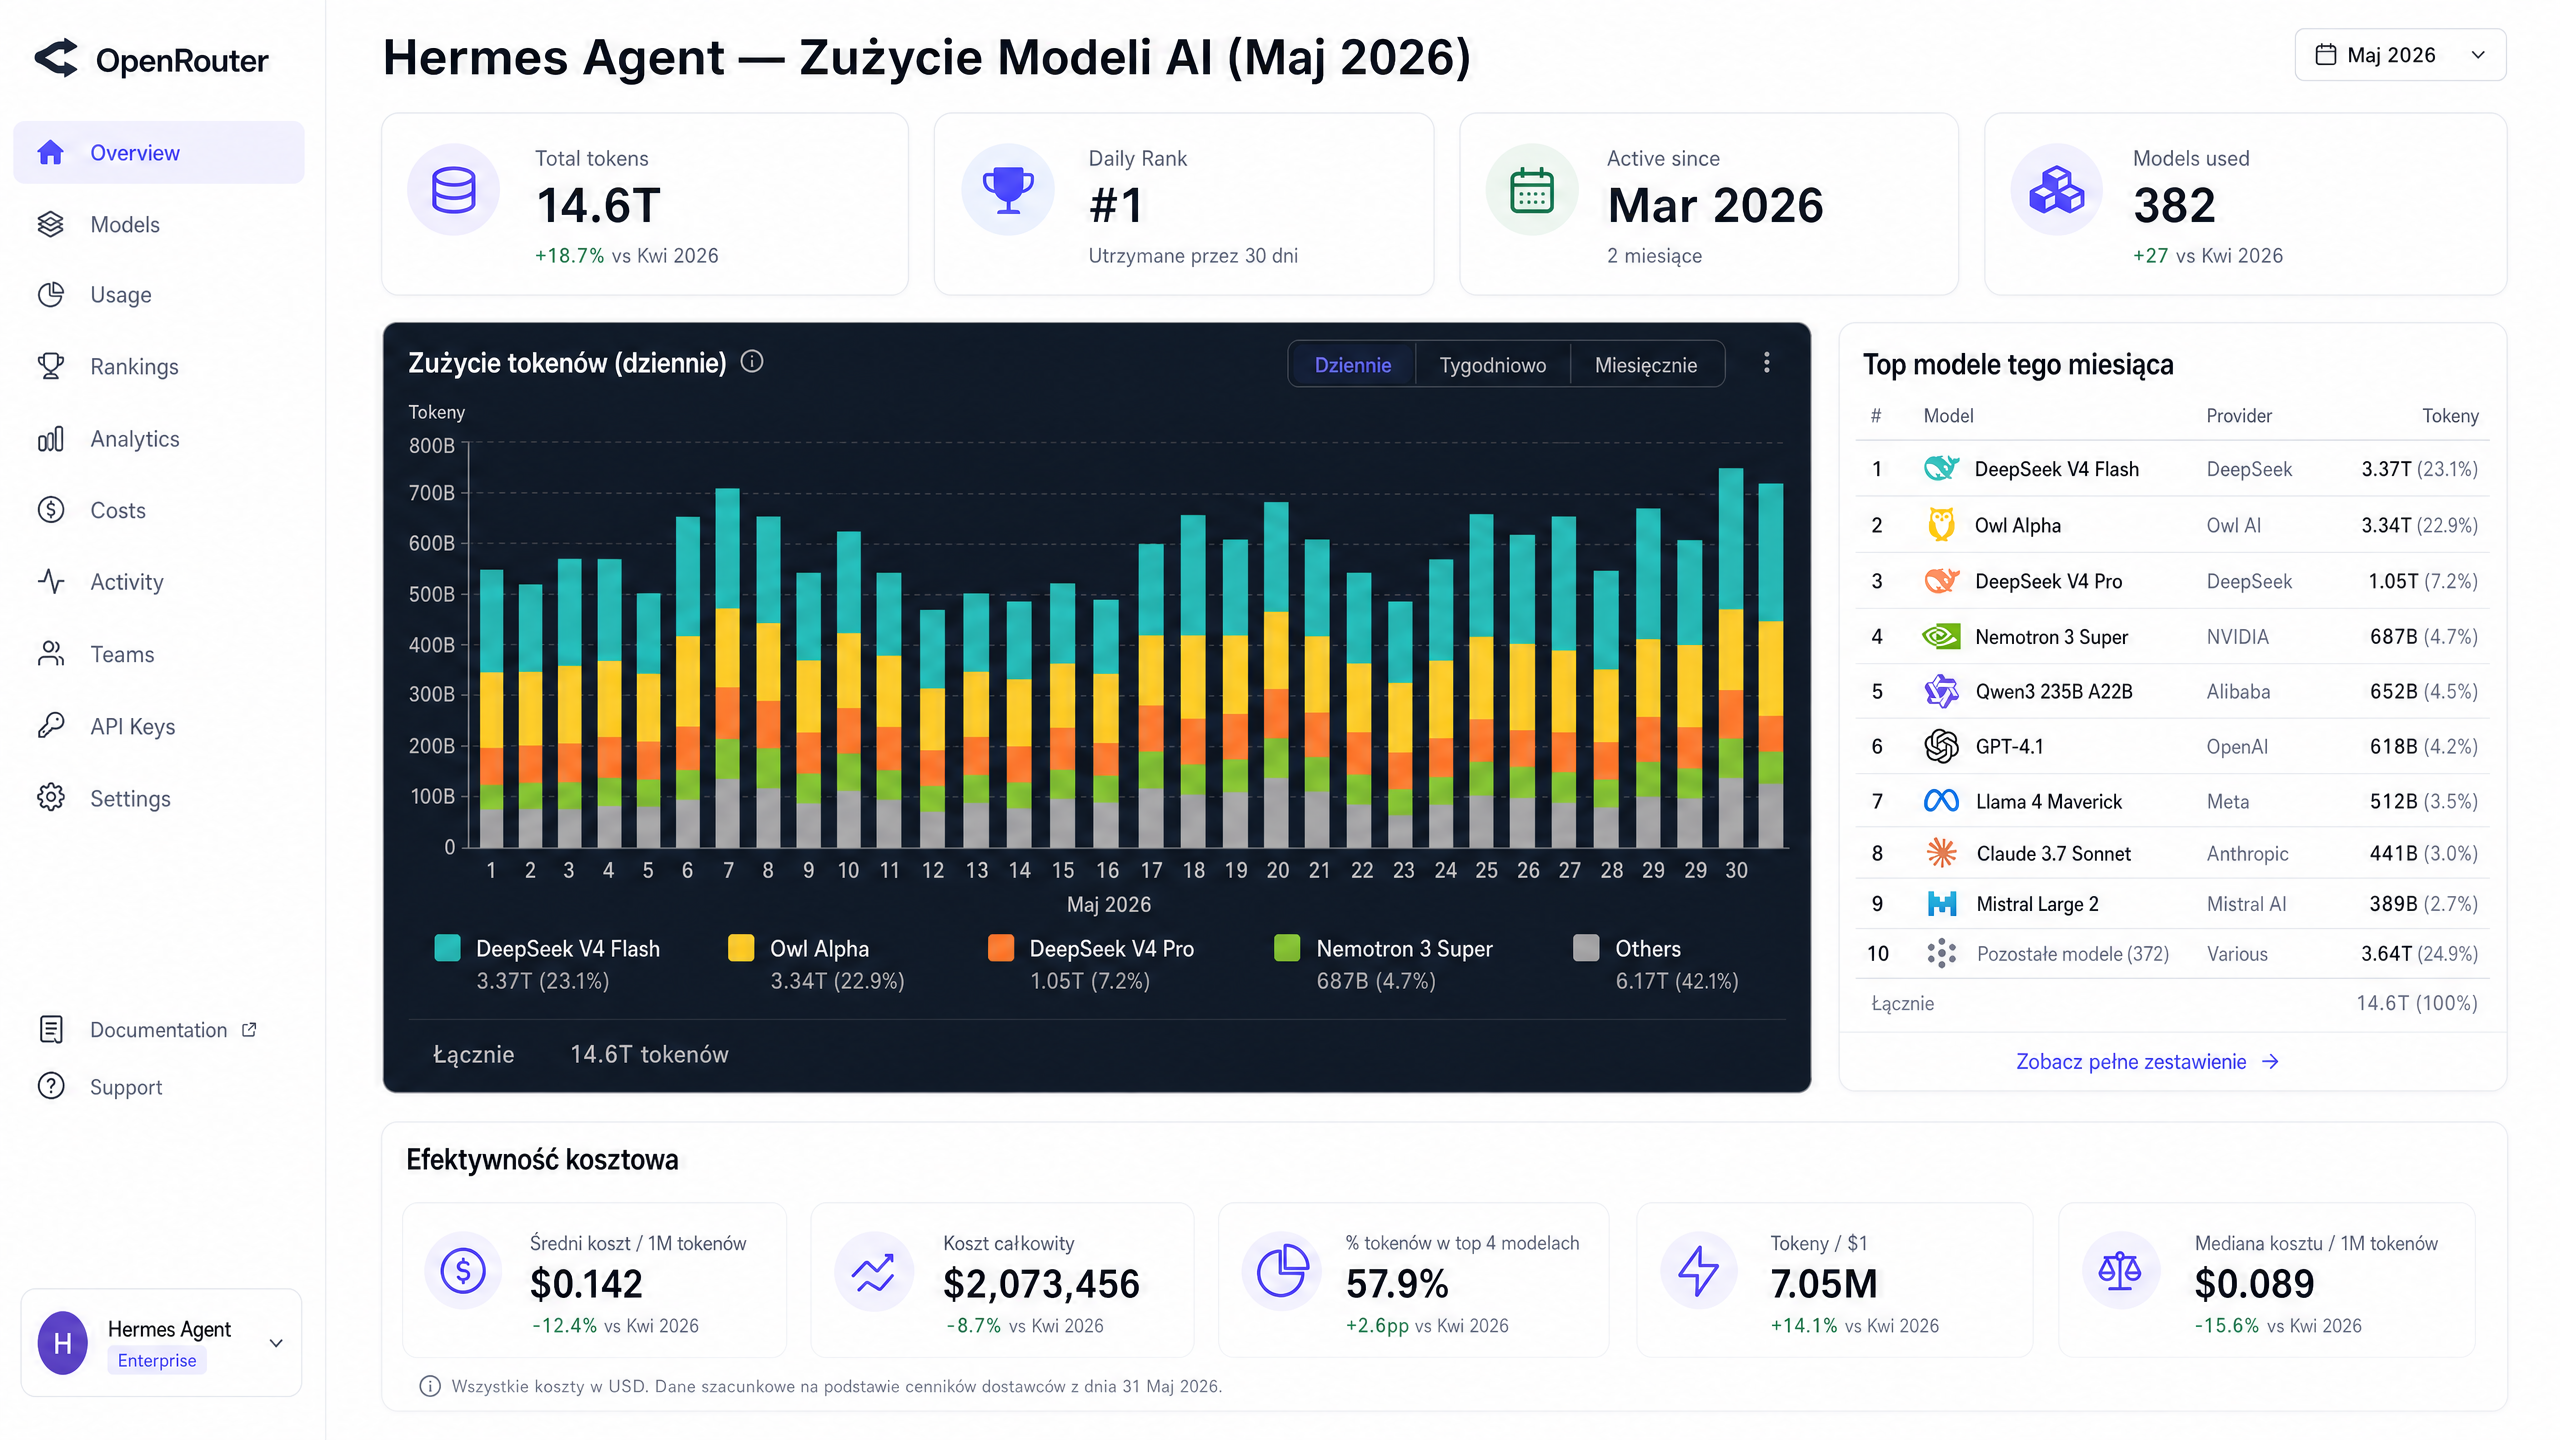
Task: Open Rankings via the trophy sidebar icon
Action: coord(50,366)
